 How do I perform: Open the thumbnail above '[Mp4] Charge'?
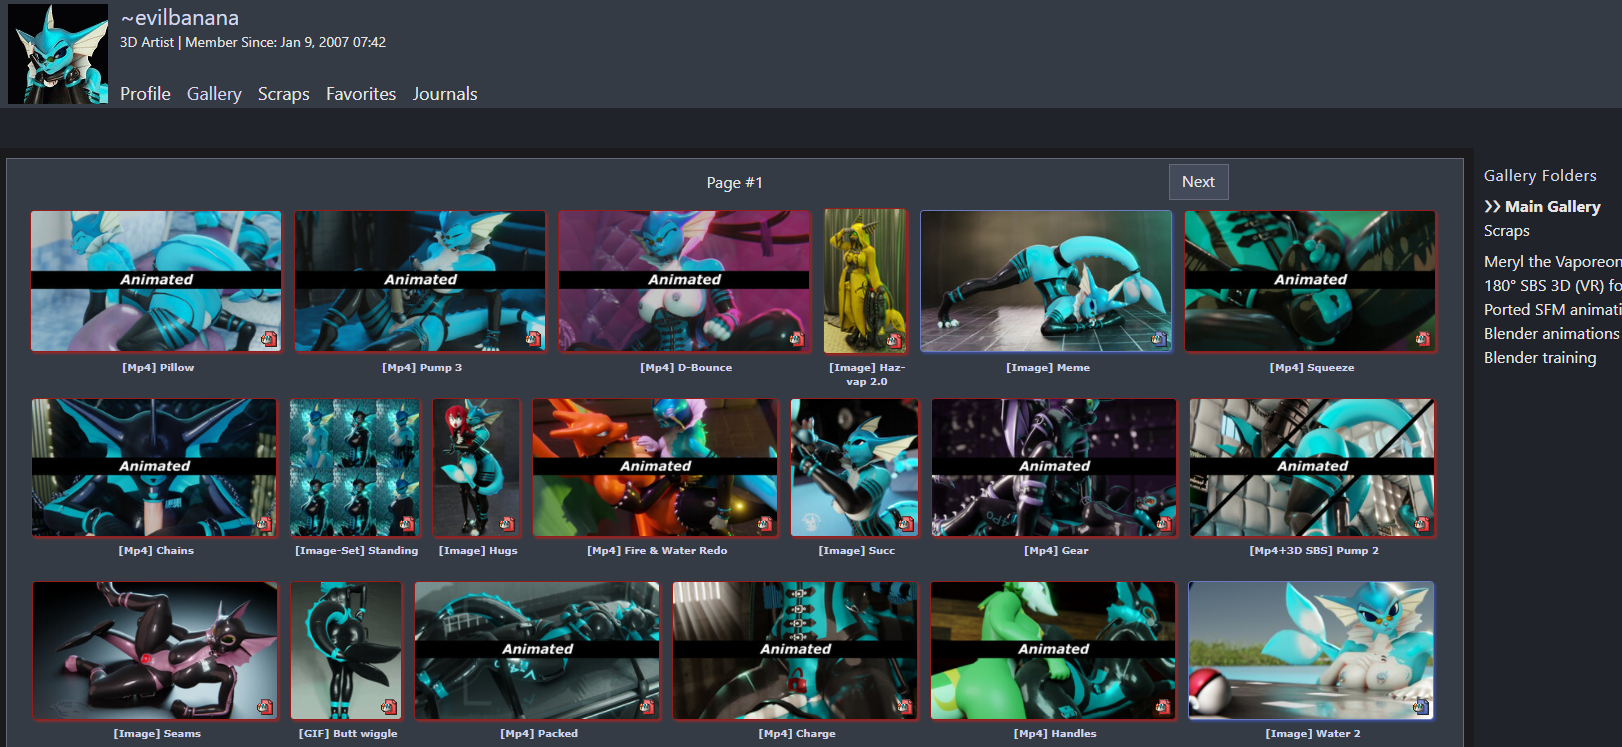click(x=795, y=651)
